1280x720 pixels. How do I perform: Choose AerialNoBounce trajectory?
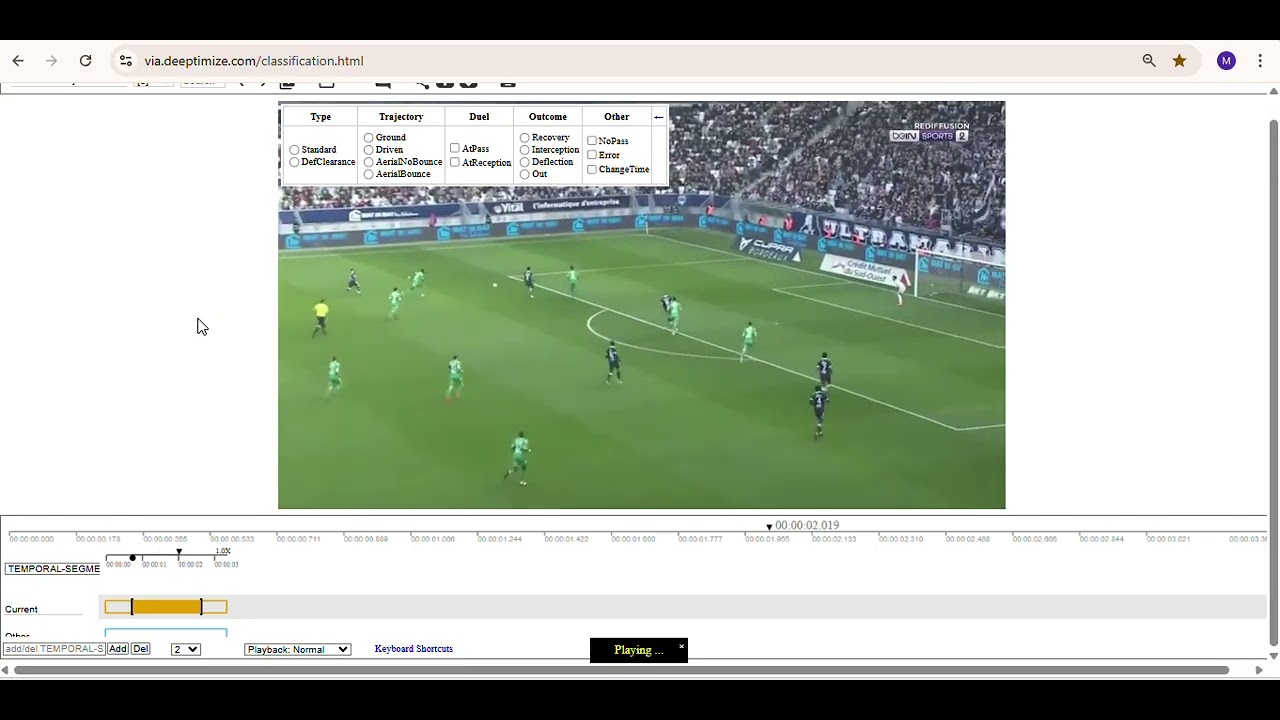coord(368,162)
